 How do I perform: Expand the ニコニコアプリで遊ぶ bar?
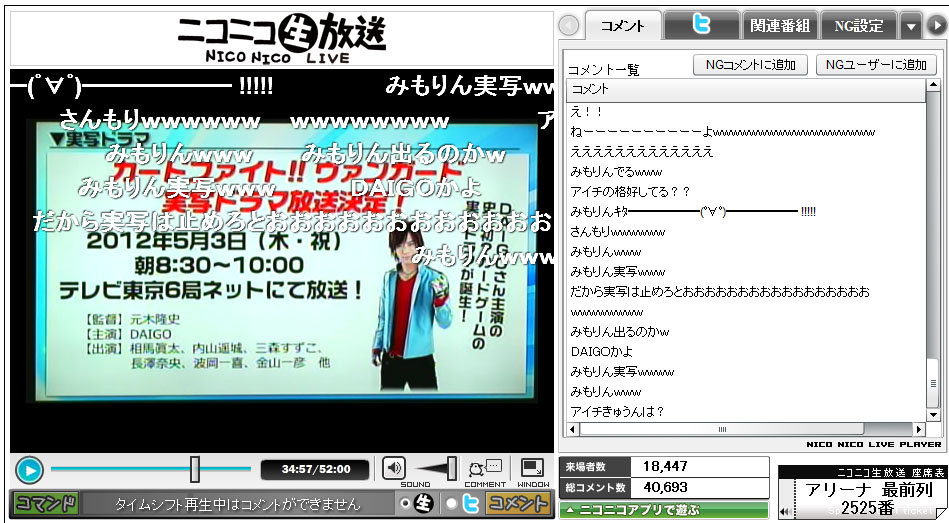click(x=664, y=510)
